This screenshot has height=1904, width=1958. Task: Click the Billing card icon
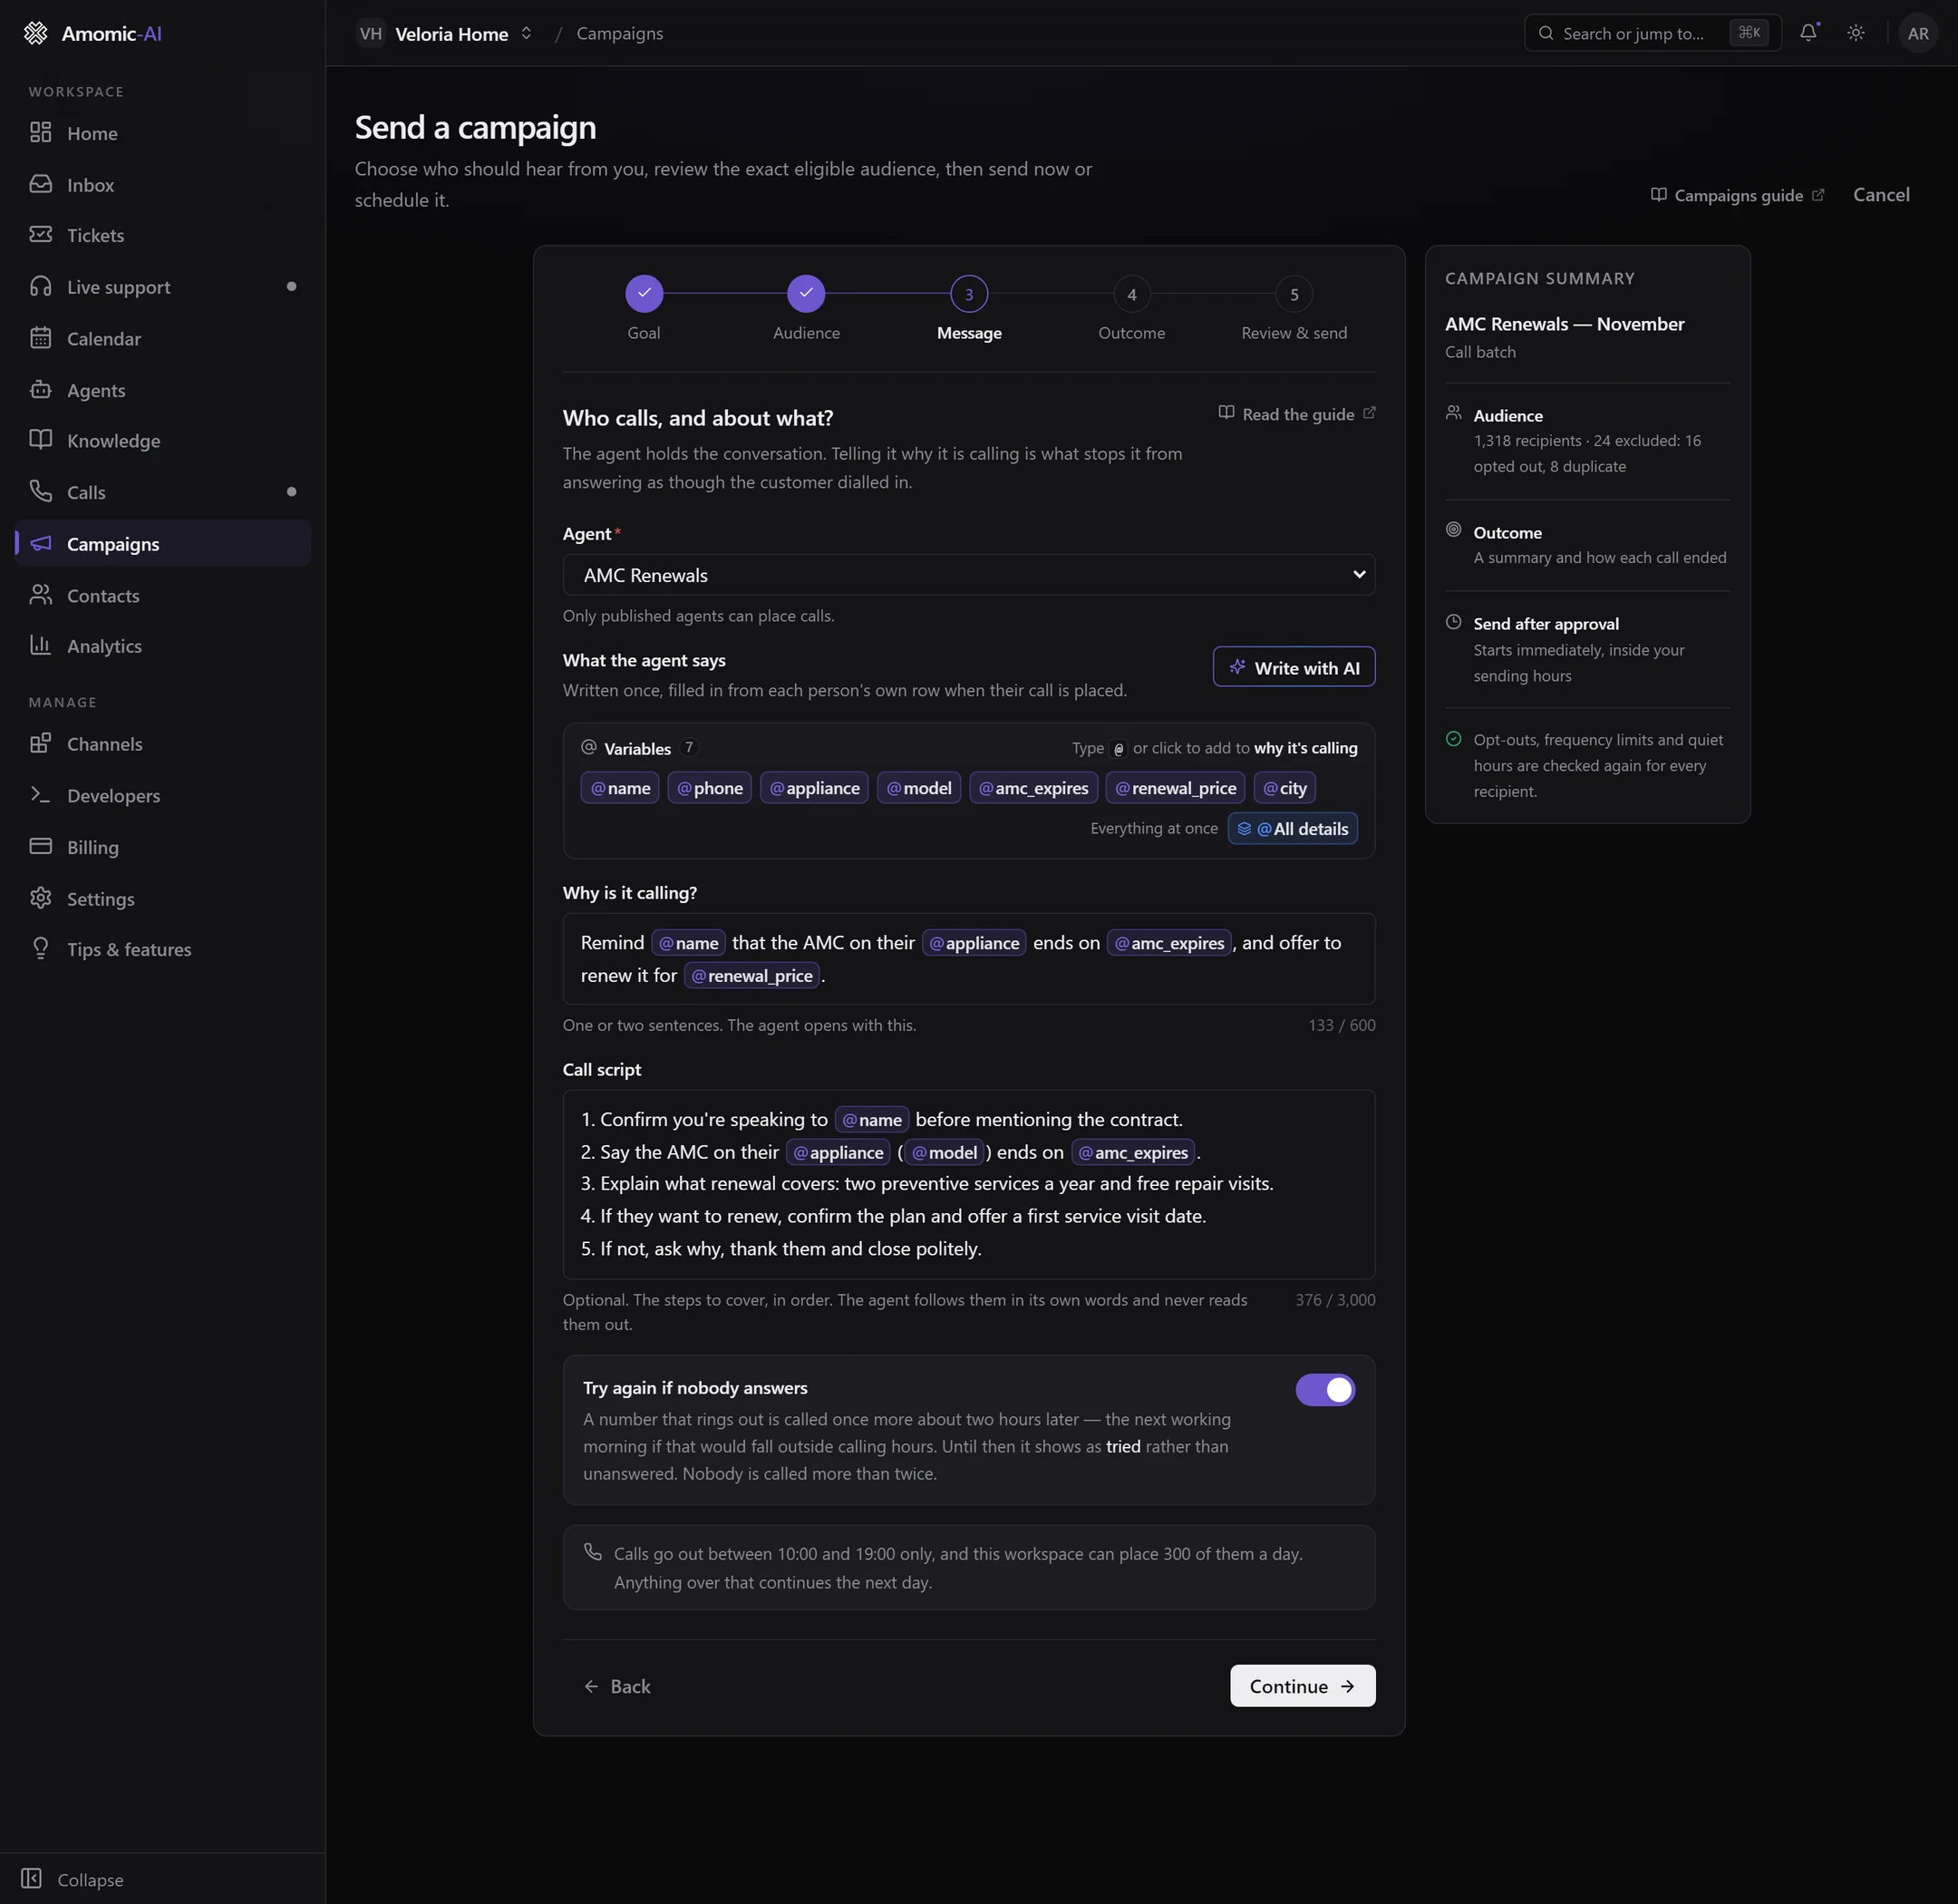pos(40,847)
